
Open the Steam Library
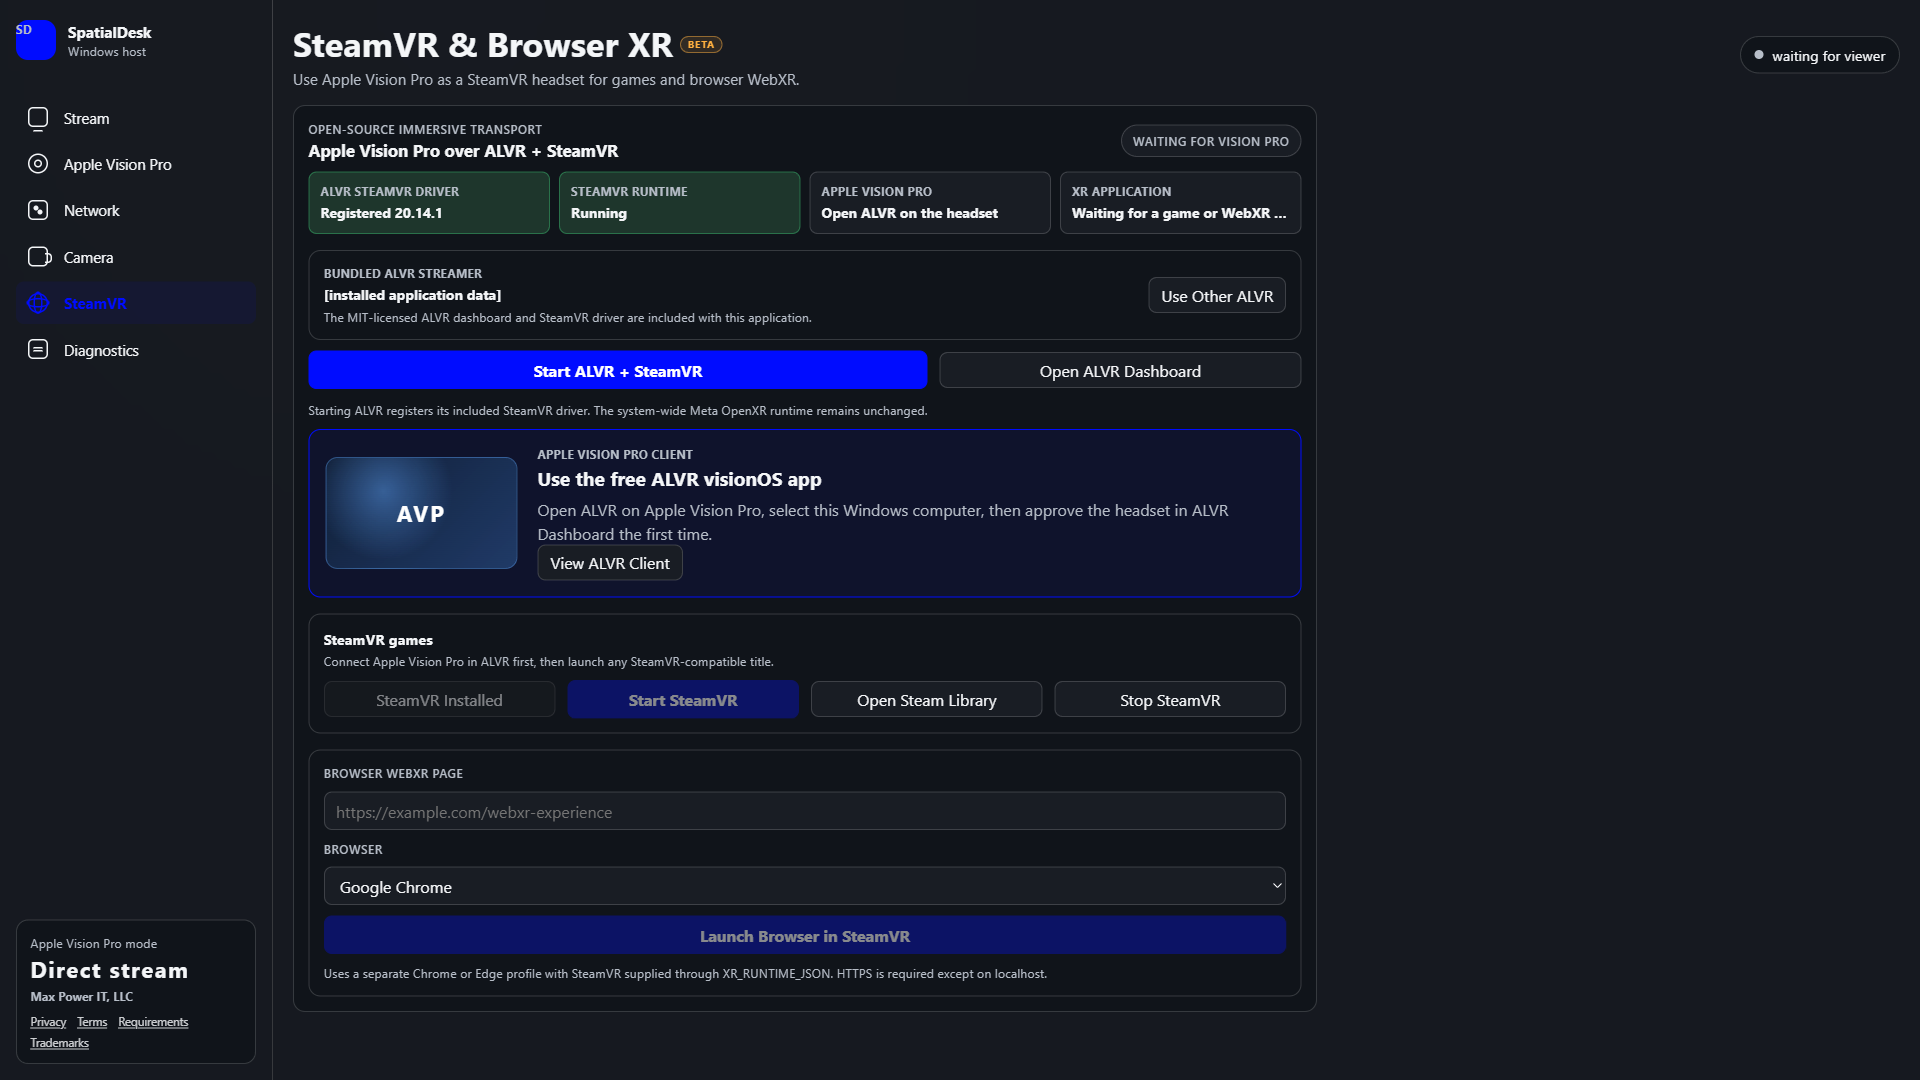point(927,700)
